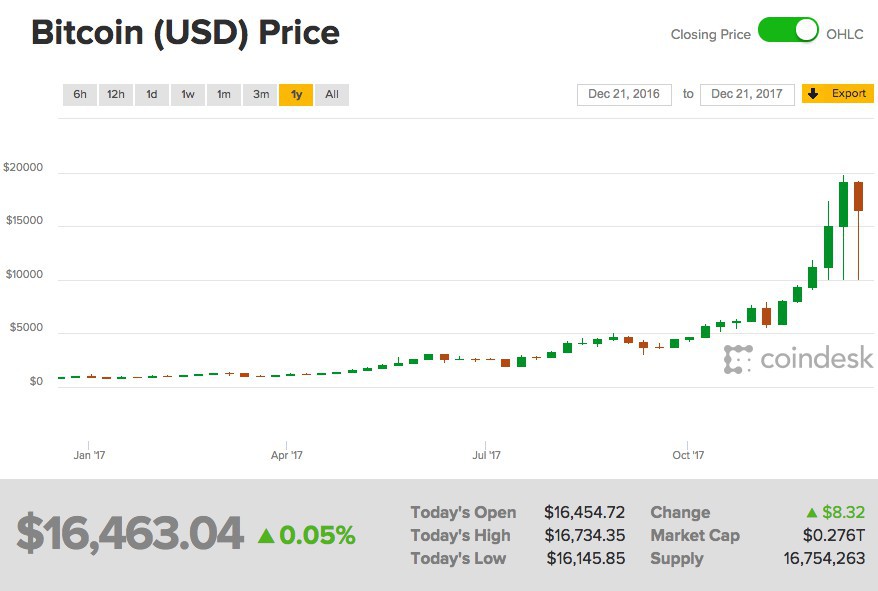Select the 1m time range
Image resolution: width=878 pixels, height=591 pixels.
pos(223,94)
